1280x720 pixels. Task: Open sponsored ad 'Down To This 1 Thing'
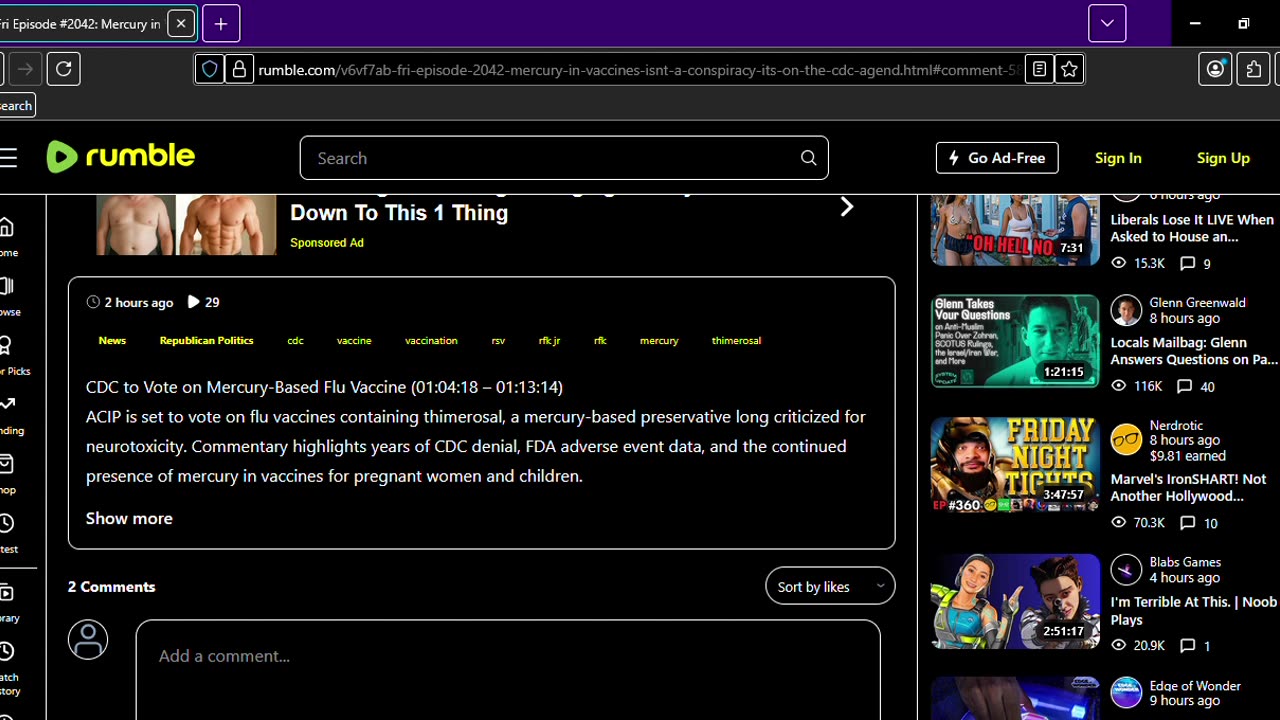coord(399,212)
